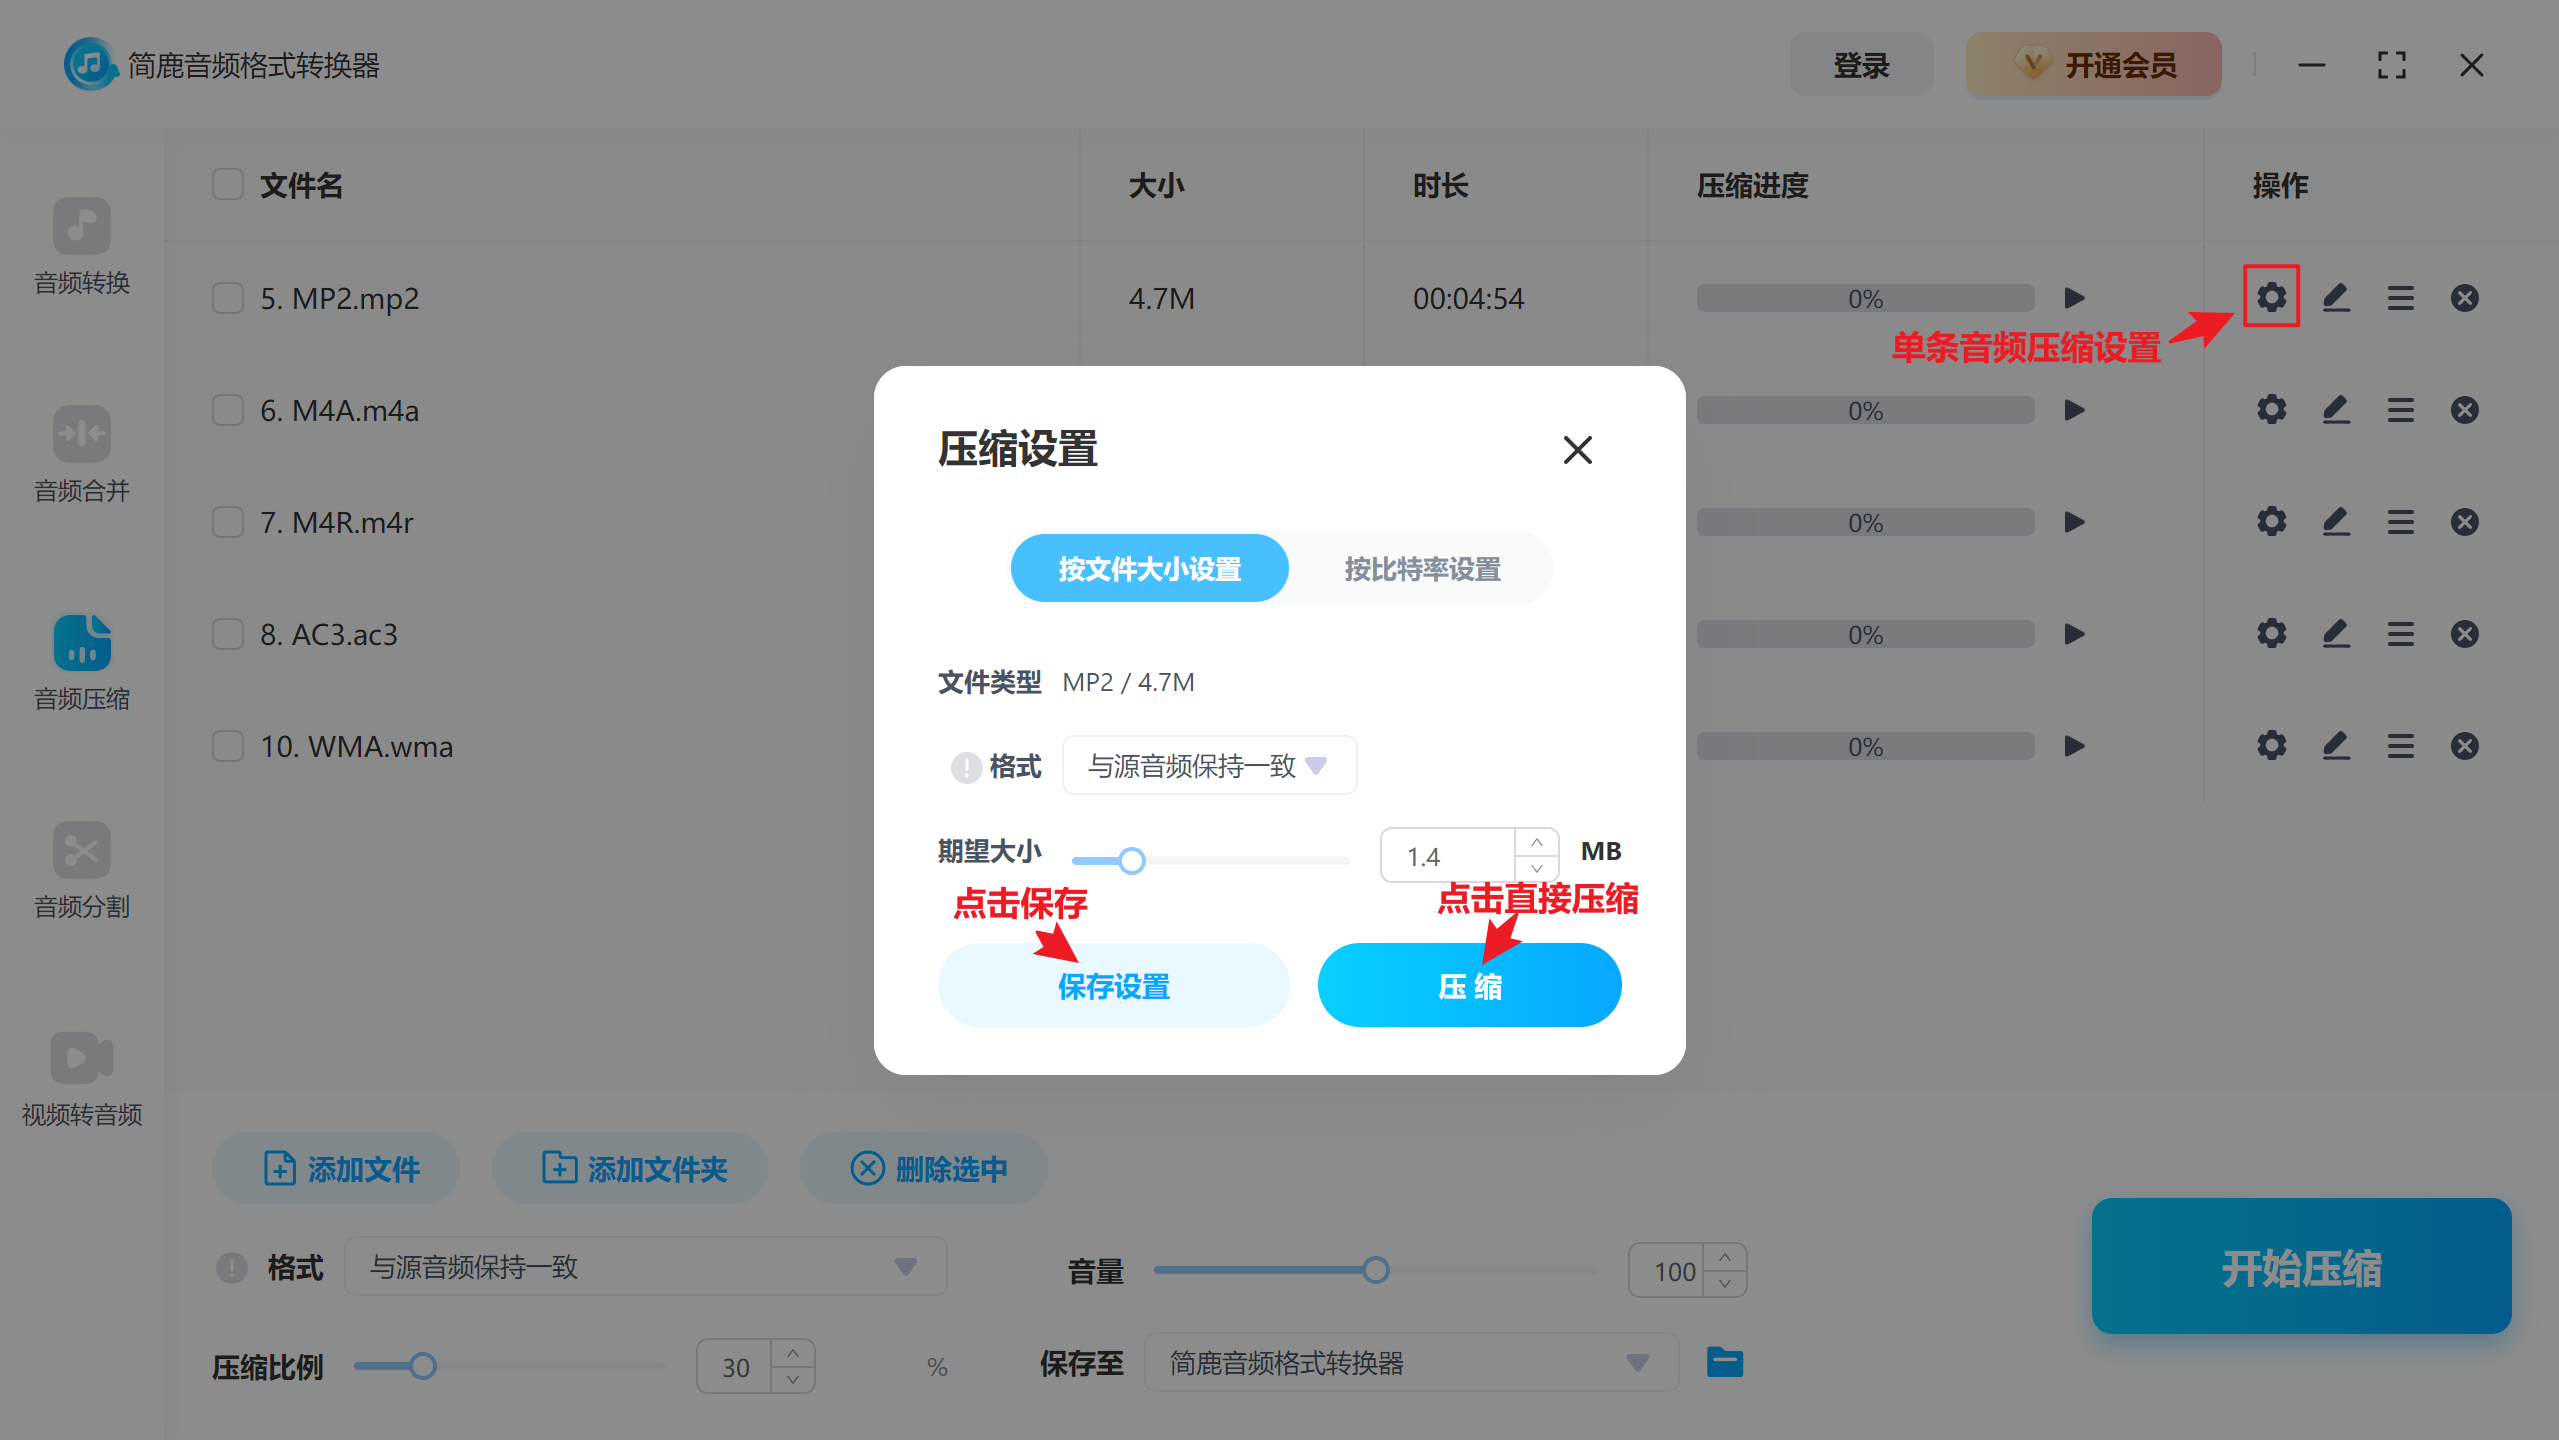Open the 格式 dropdown in the dialog
This screenshot has height=1440, width=2559.
pos(1208,765)
